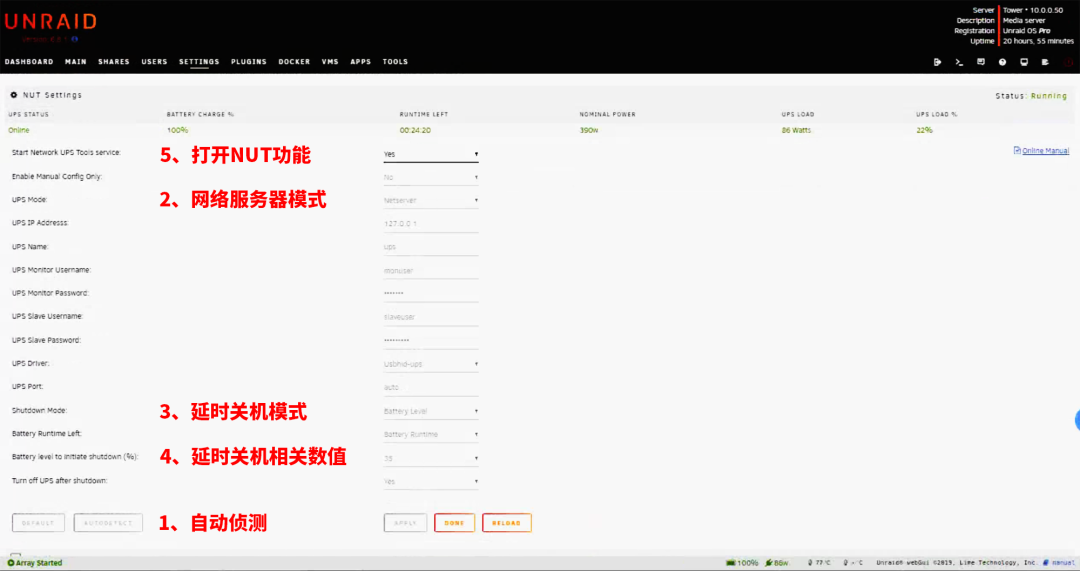
Task: Click the UPS Name field
Action: (431, 247)
